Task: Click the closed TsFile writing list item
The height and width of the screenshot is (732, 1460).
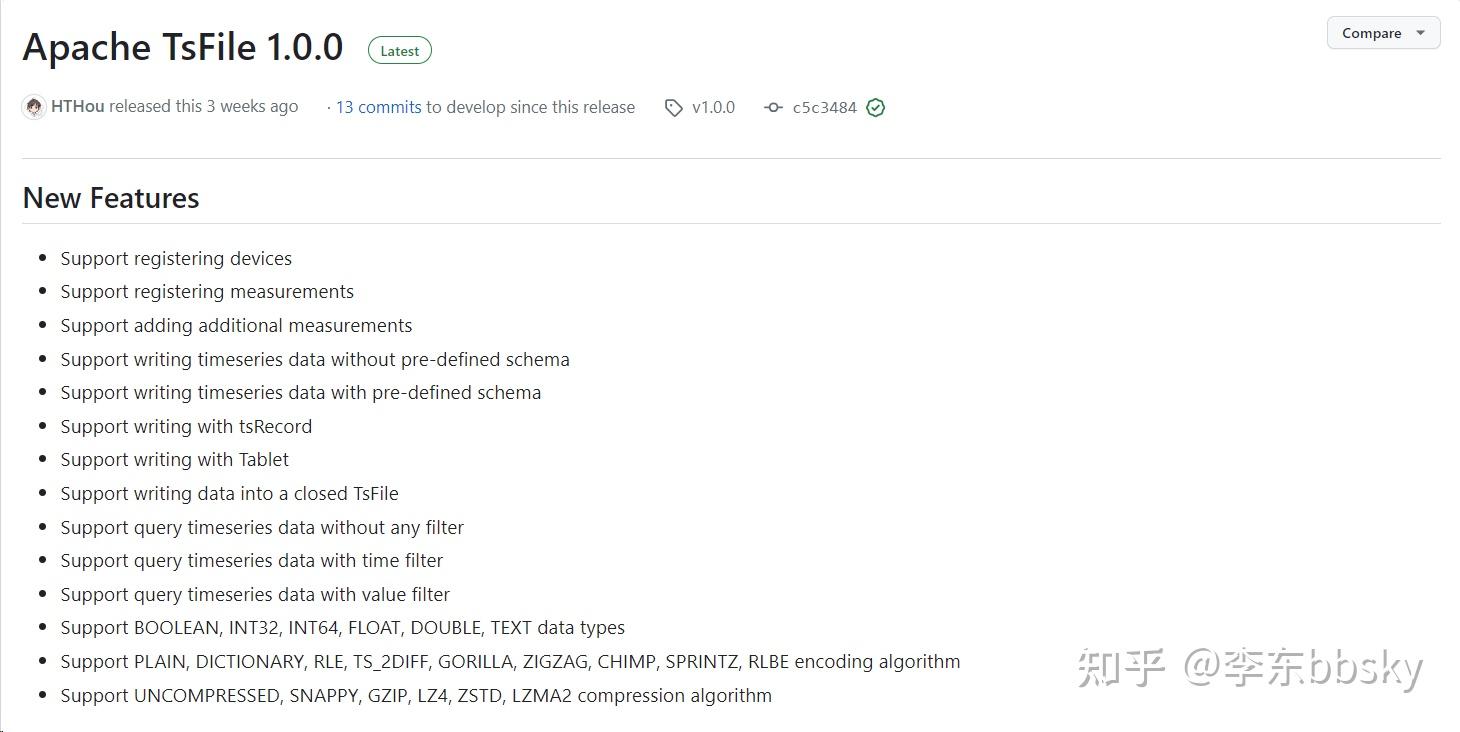Action: [229, 494]
